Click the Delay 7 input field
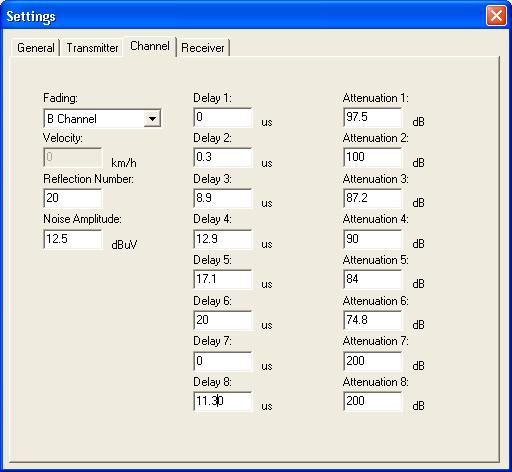The height and width of the screenshot is (472, 512). pos(223,361)
